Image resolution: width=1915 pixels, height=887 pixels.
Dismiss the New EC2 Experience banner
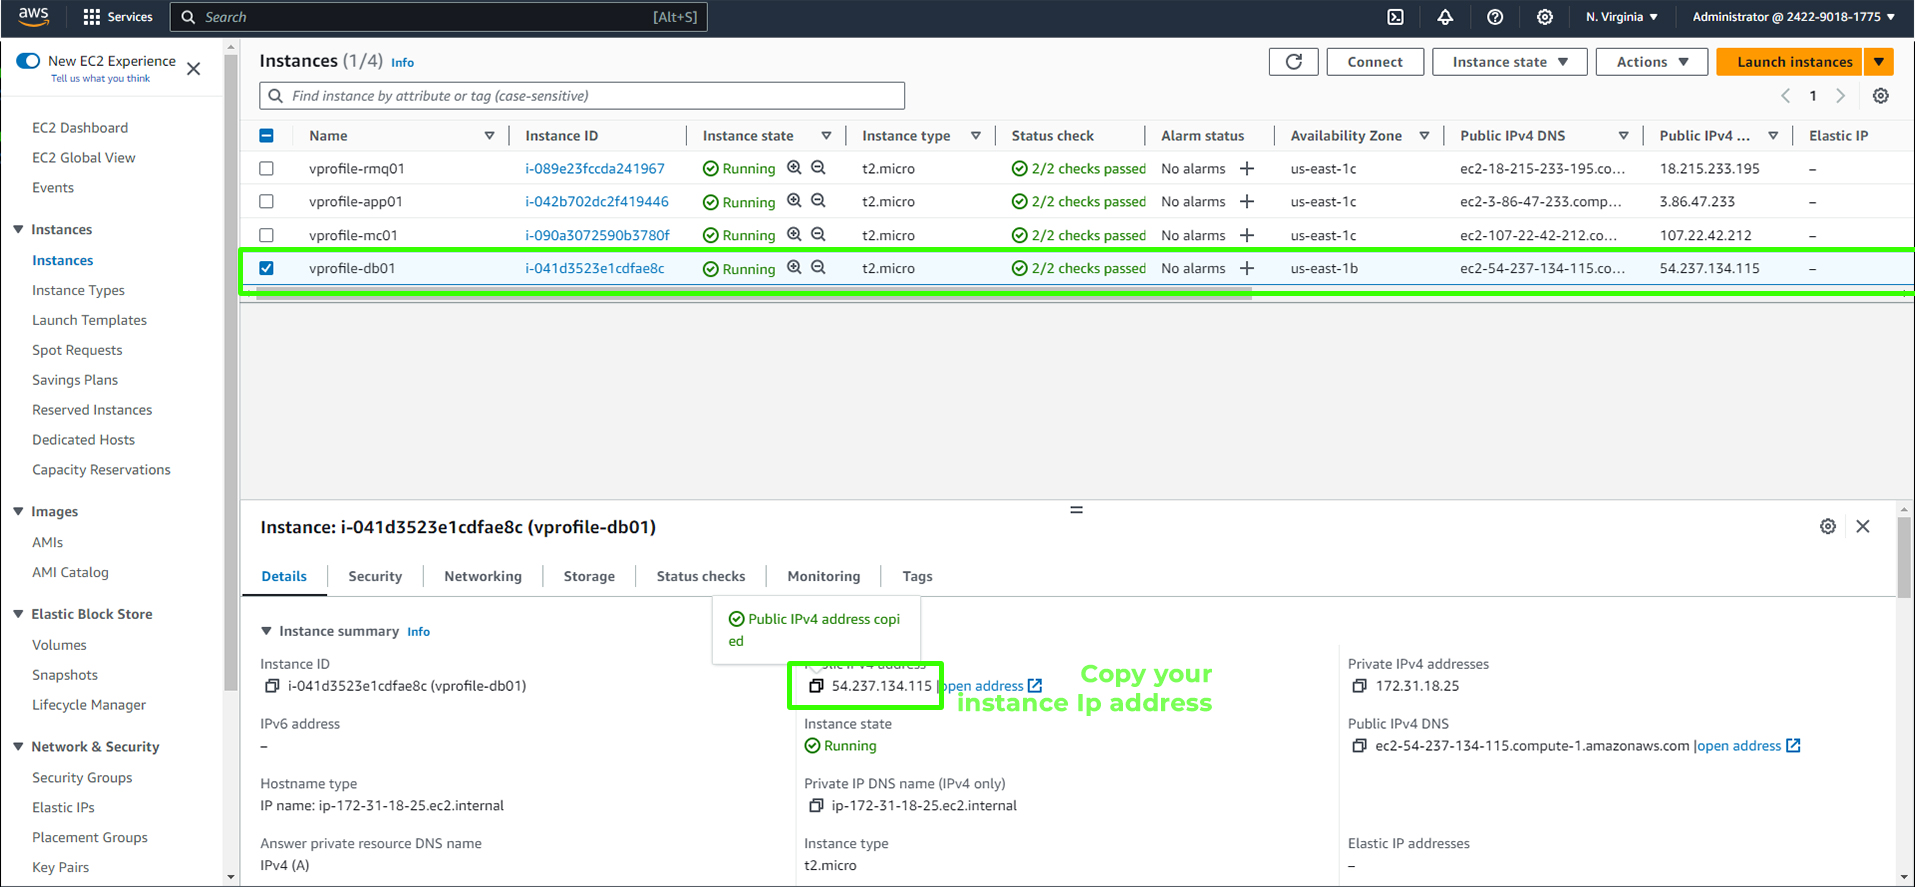pos(194,69)
